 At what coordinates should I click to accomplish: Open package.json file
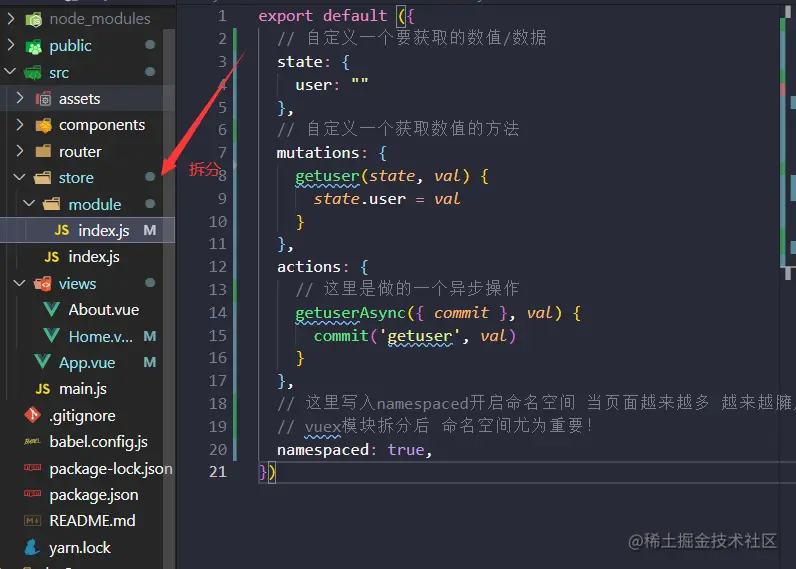pos(87,494)
